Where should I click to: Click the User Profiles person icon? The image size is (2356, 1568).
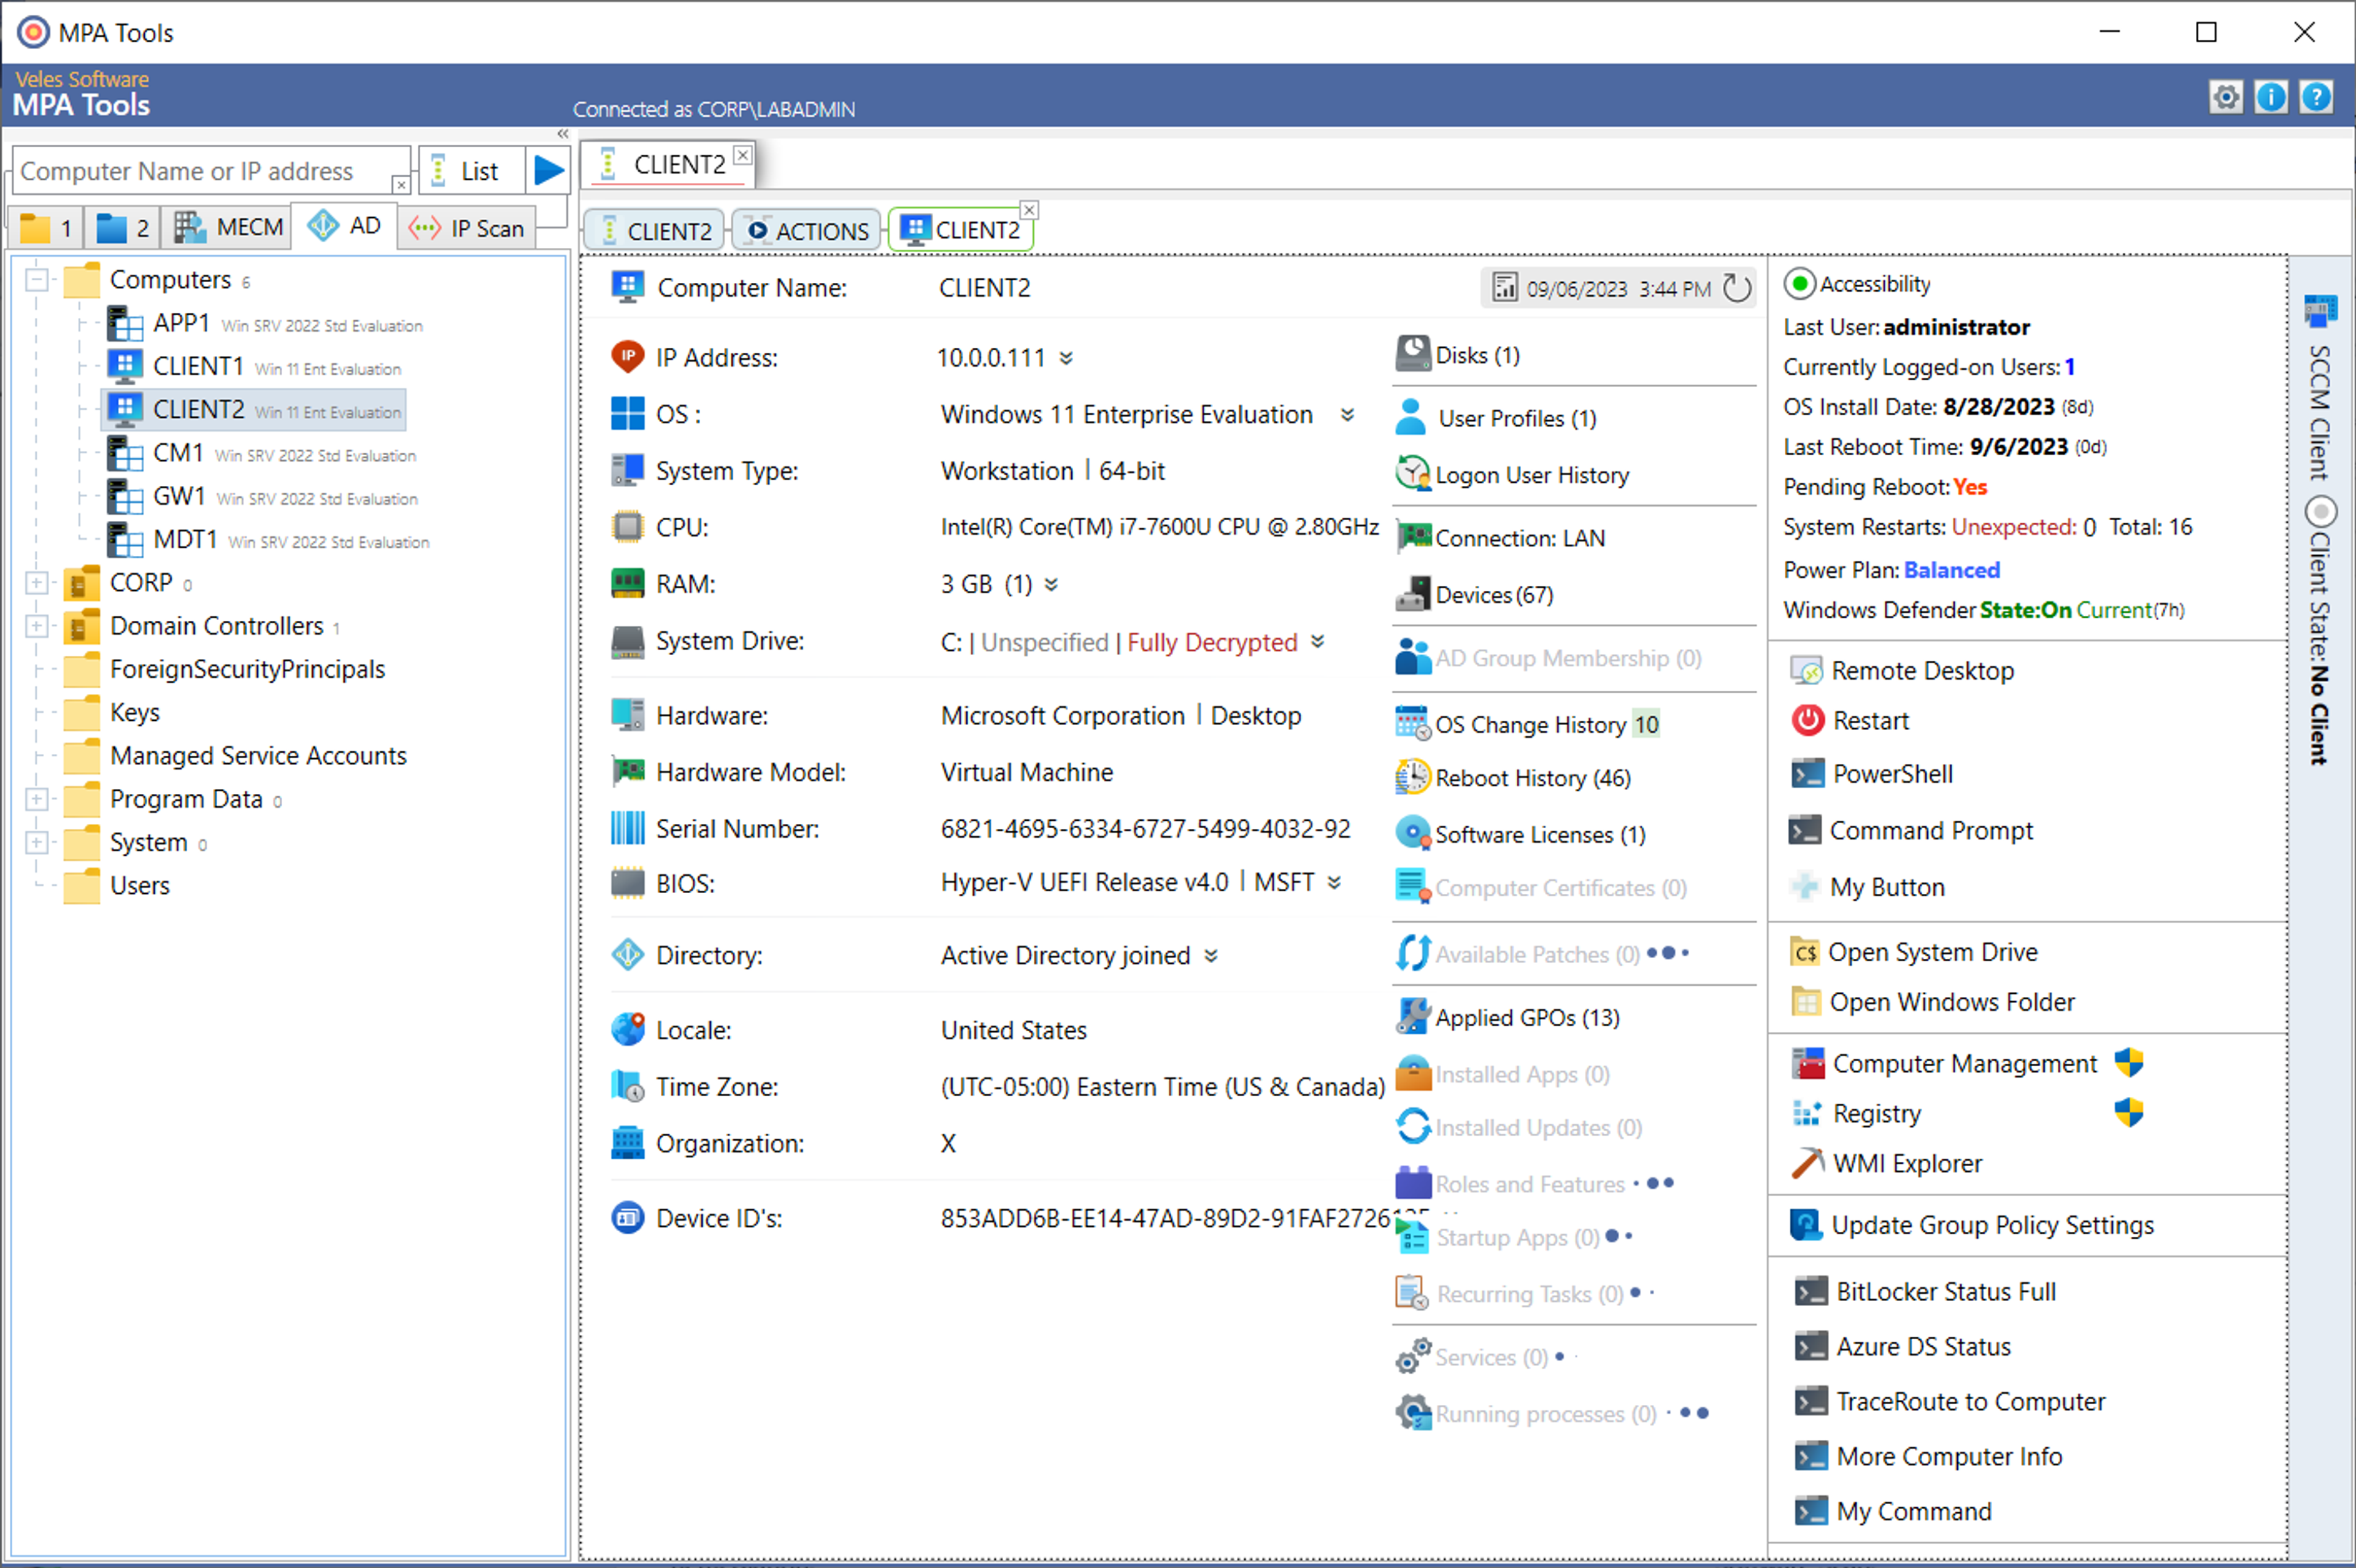coord(1411,417)
